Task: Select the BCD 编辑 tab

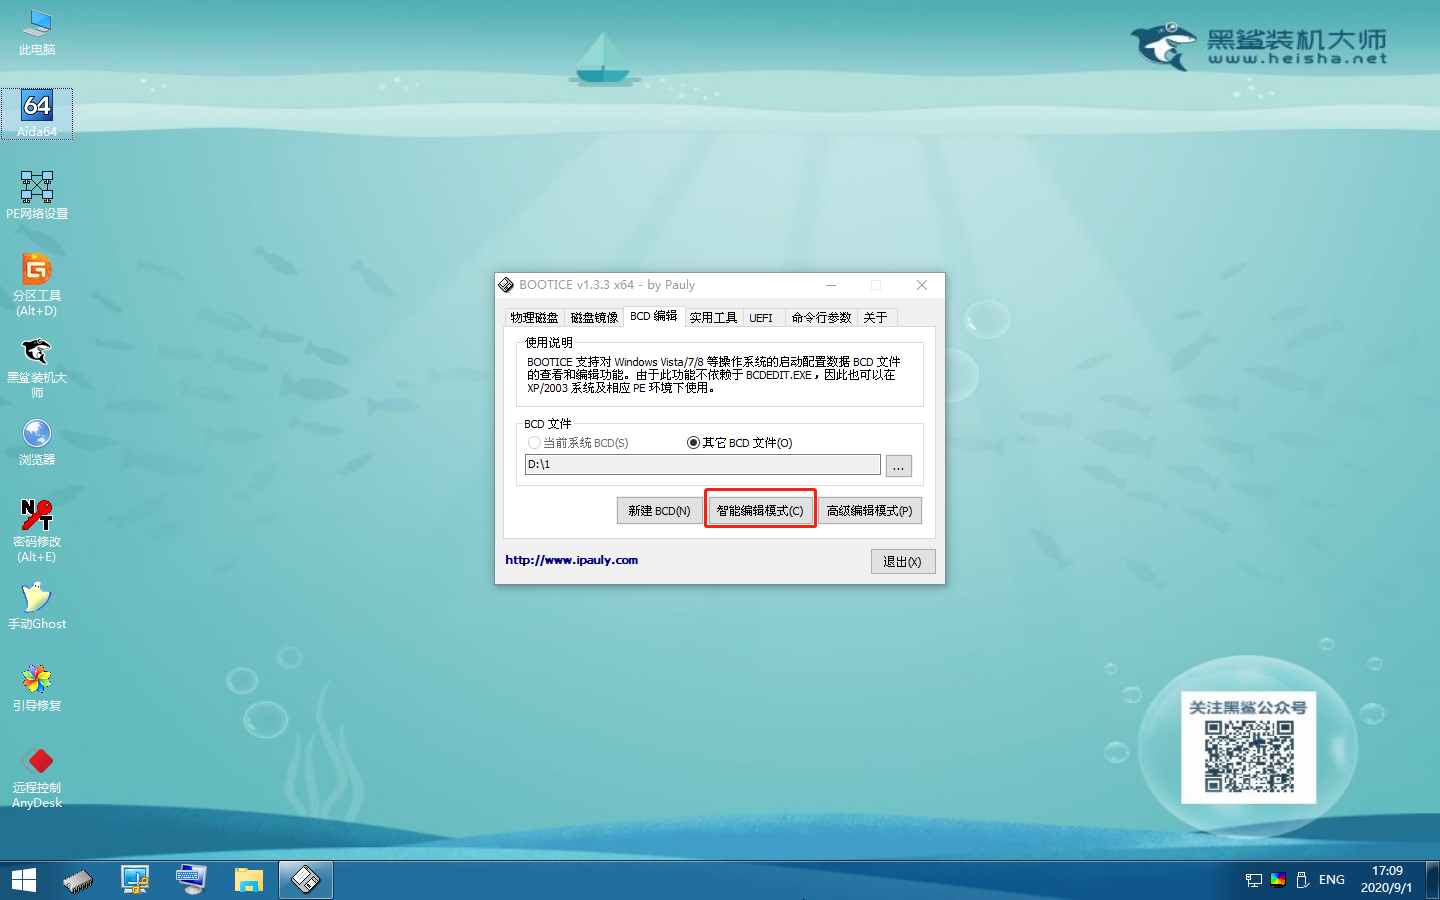Action: point(654,316)
